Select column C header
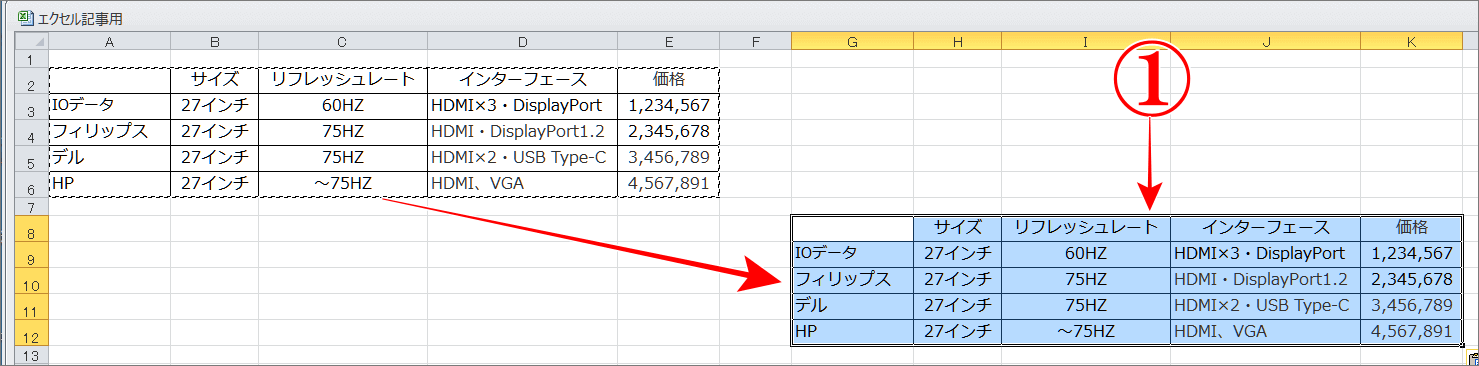The height and width of the screenshot is (366, 1479). [343, 41]
